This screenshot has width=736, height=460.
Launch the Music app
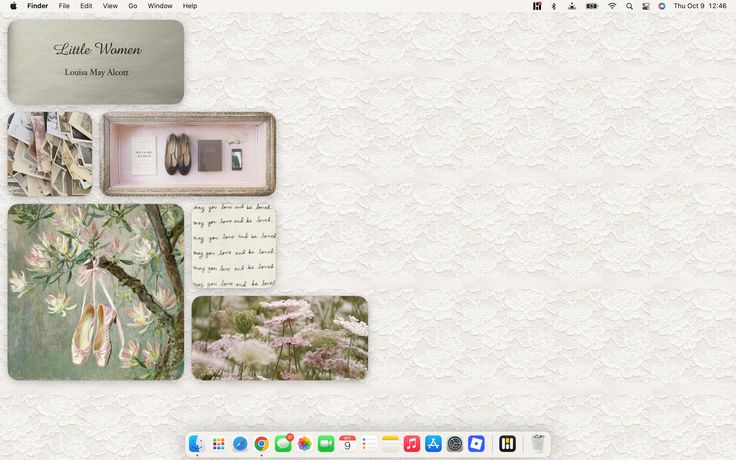(x=412, y=444)
